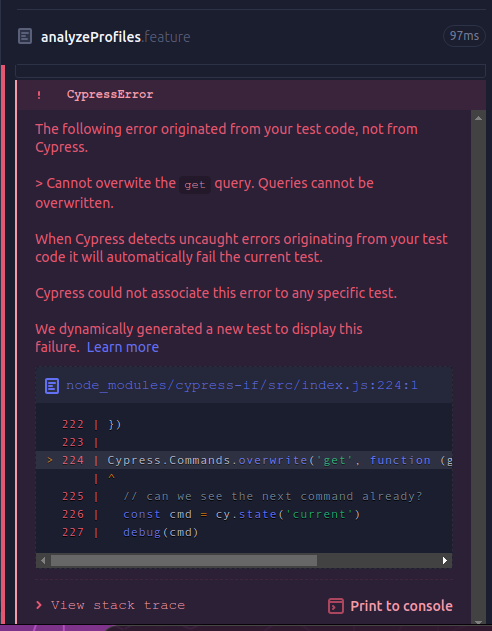Click code line 226 const cmd
This screenshot has height=631, width=492.
tap(242, 514)
